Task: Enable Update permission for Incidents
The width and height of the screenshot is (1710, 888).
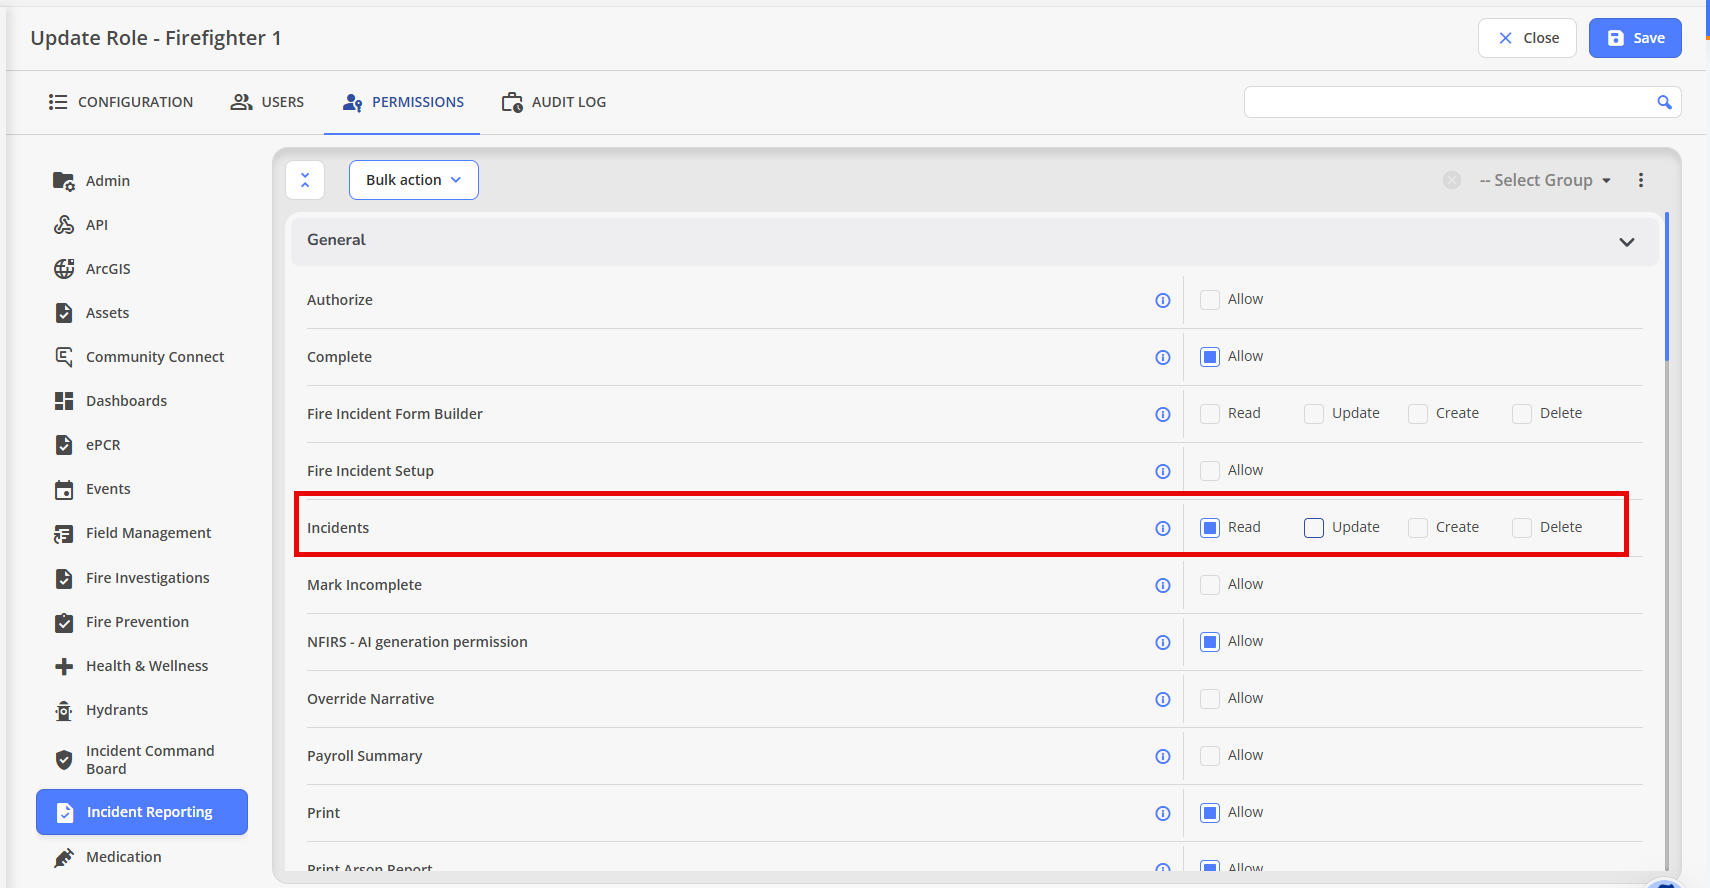Action: point(1314,528)
